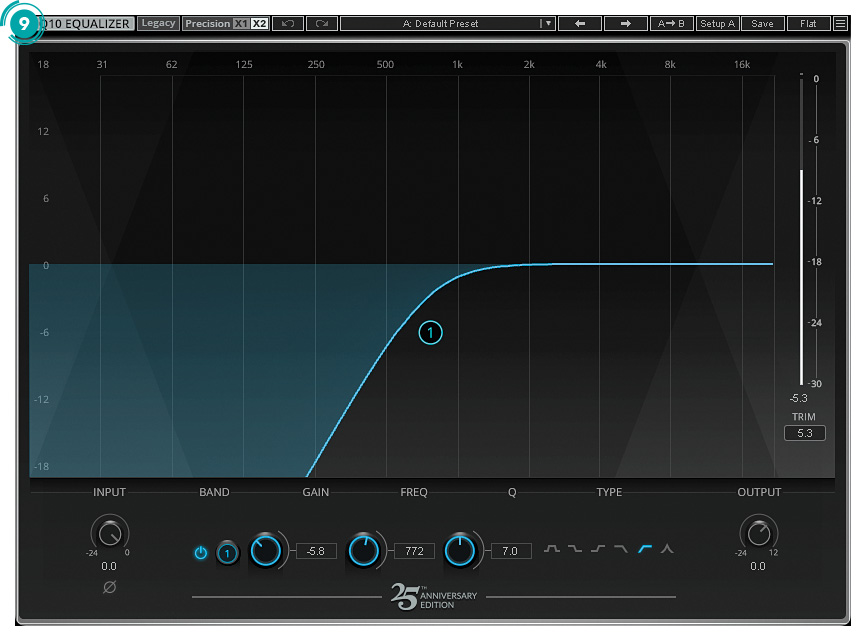Edit the gain value field -5.8
Image resolution: width=866 pixels, height=641 pixels.
coord(316,551)
